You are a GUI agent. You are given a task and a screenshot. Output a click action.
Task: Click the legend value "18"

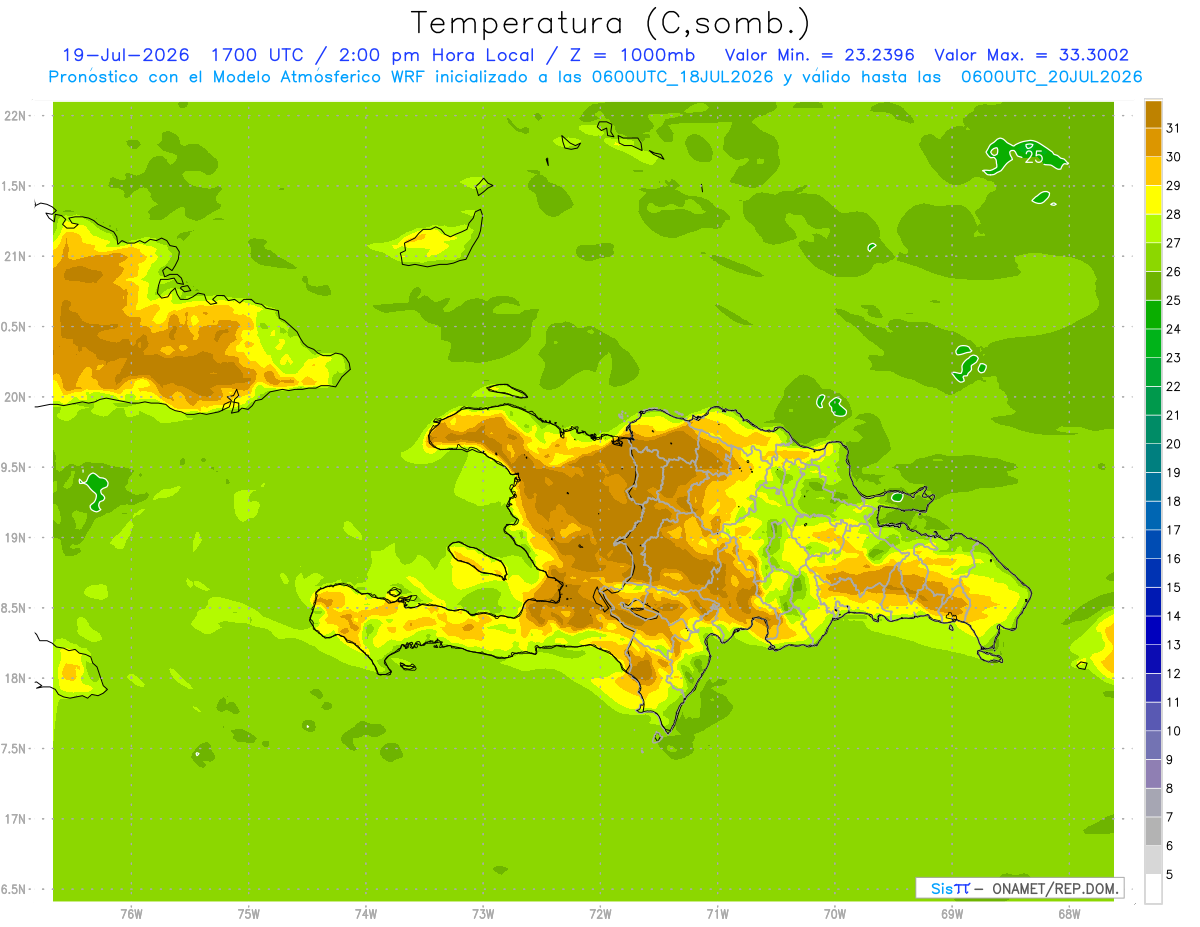[x=1174, y=501]
